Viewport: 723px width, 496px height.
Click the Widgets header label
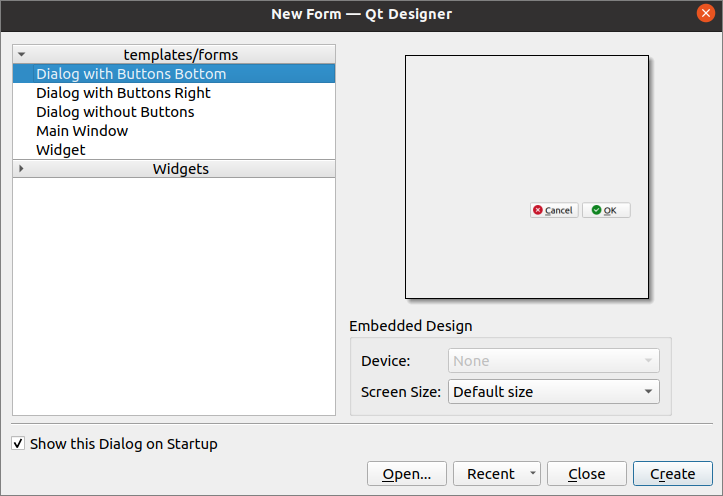tap(181, 169)
